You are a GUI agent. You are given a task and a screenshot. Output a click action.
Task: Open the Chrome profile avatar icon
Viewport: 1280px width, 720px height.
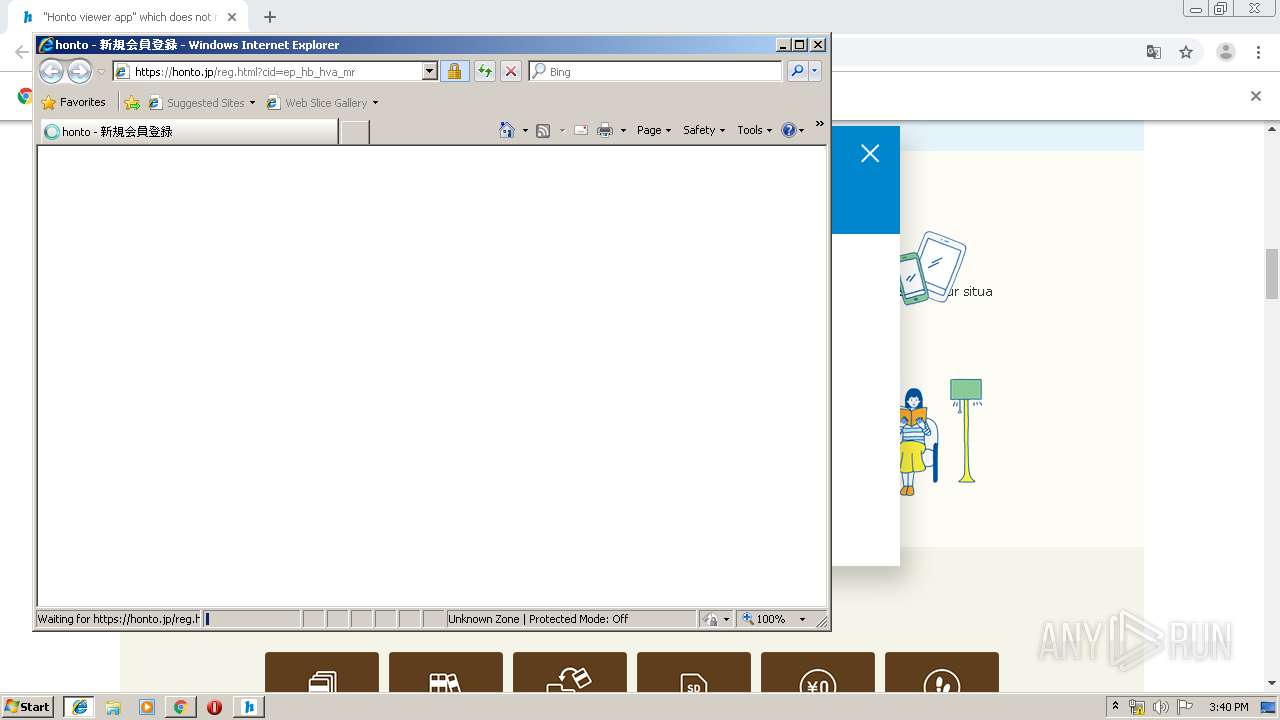pyautogui.click(x=1226, y=52)
